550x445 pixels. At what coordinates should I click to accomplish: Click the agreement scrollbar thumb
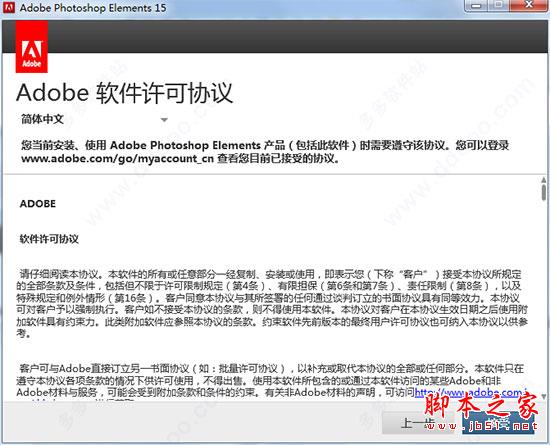coord(544,192)
